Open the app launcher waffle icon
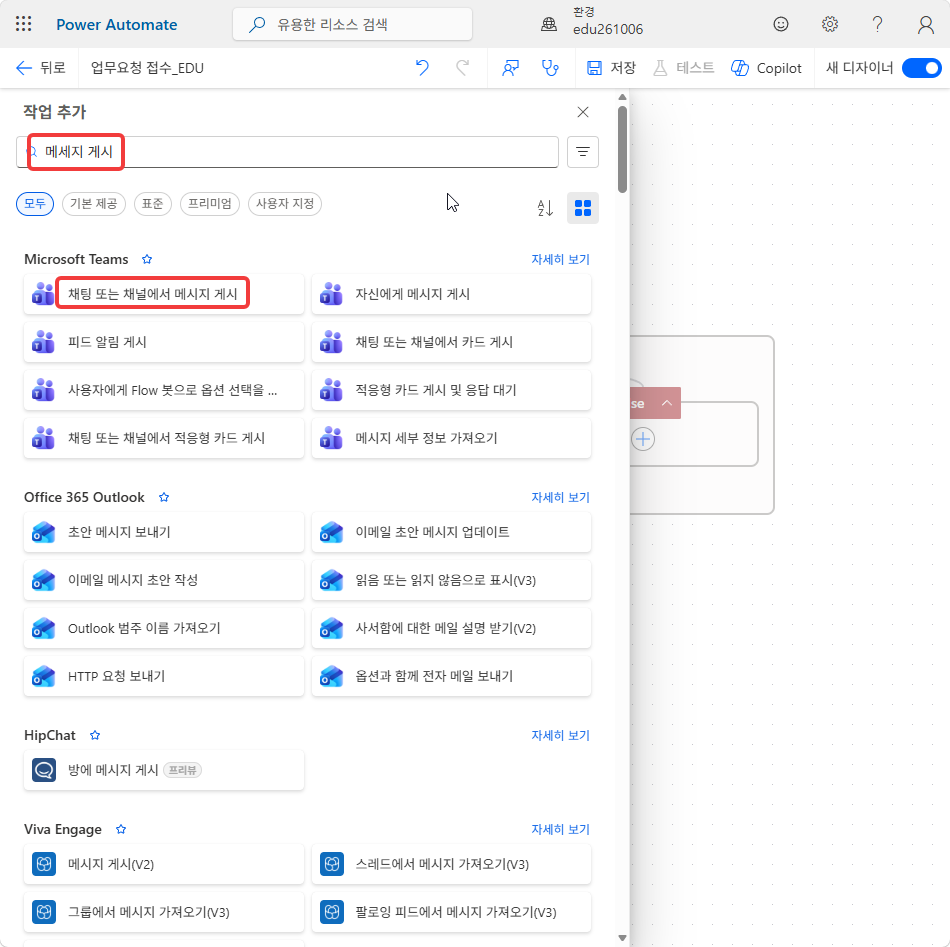Screen dimensions: 950x947 tap(23, 24)
